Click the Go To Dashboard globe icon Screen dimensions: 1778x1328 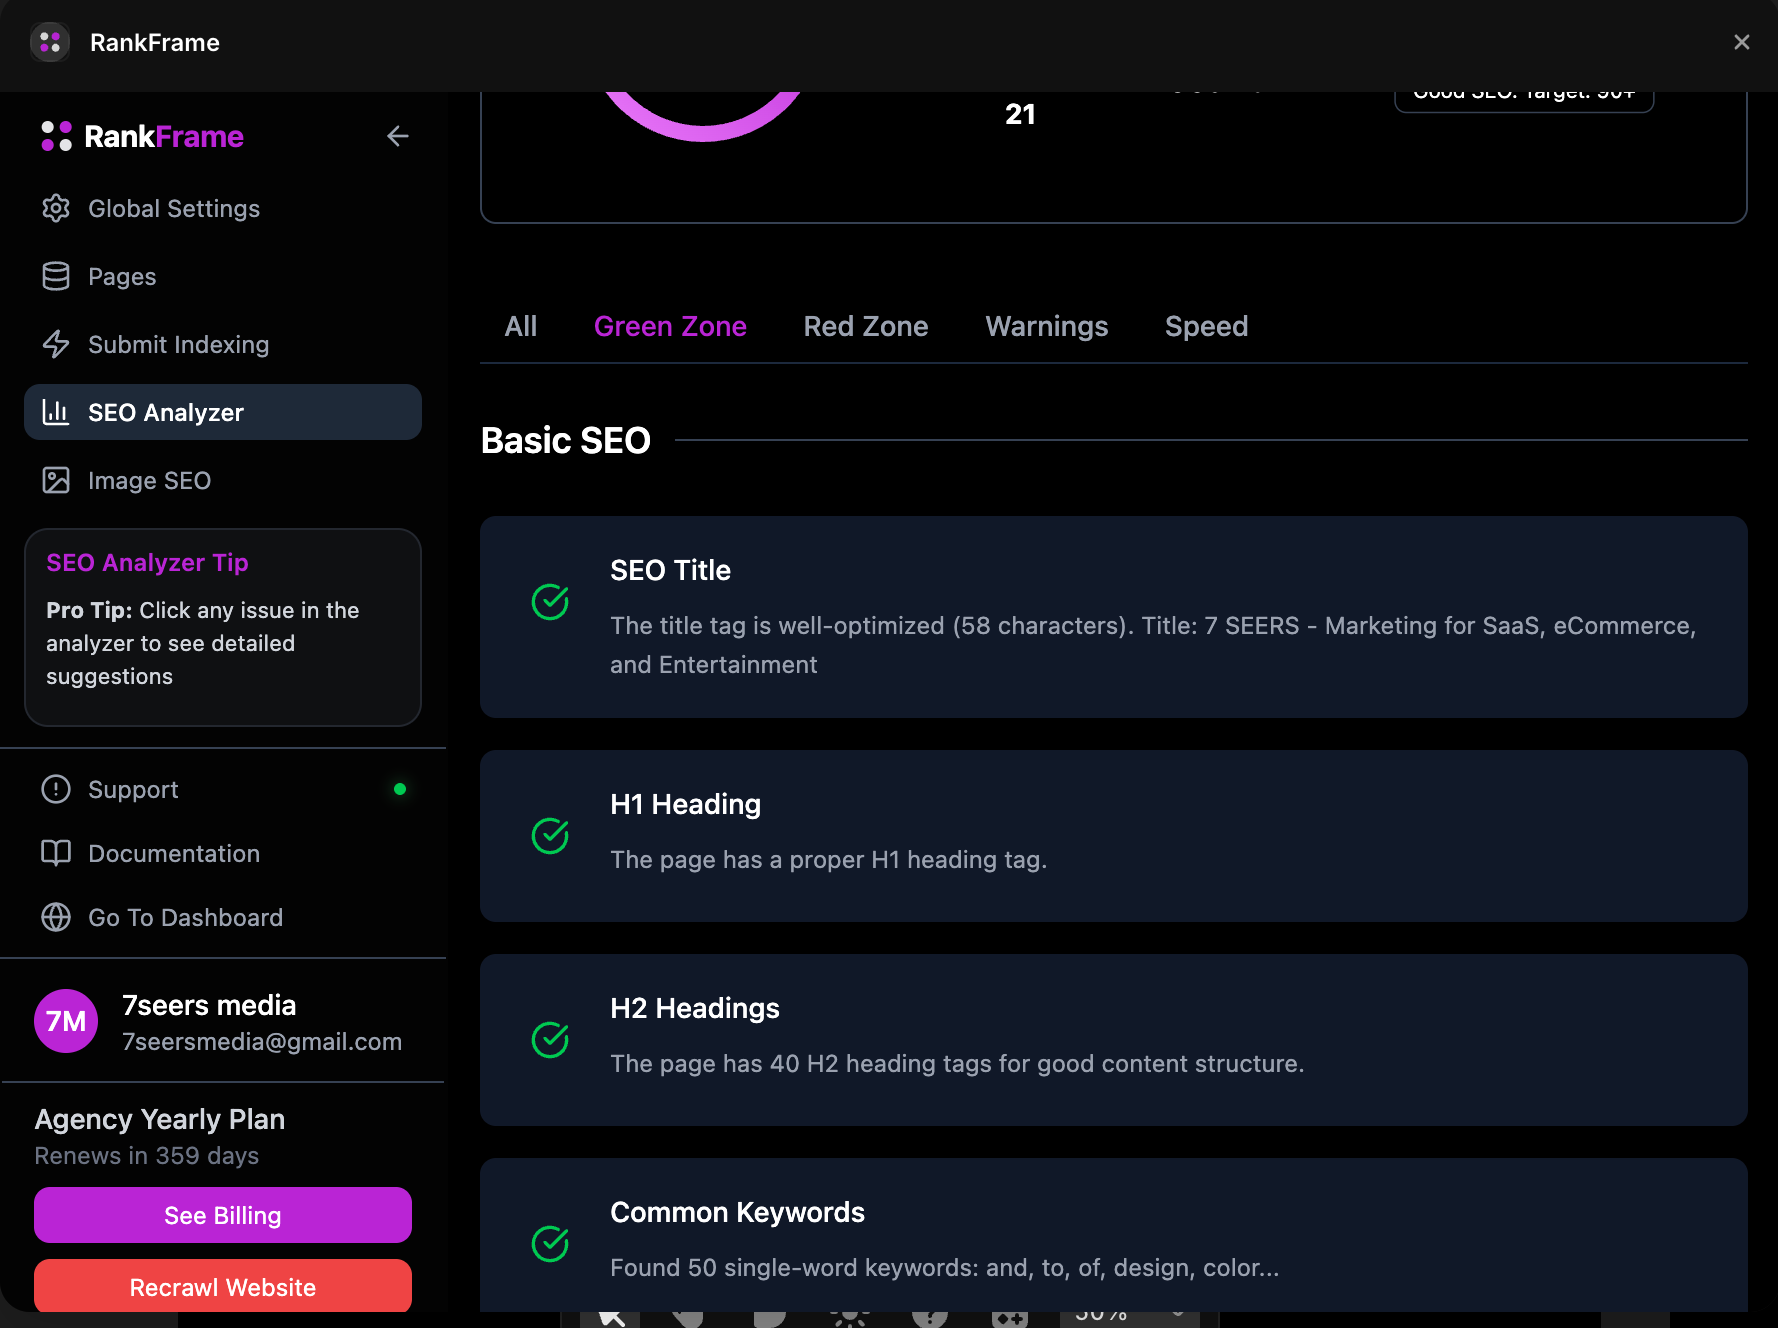[x=56, y=917]
